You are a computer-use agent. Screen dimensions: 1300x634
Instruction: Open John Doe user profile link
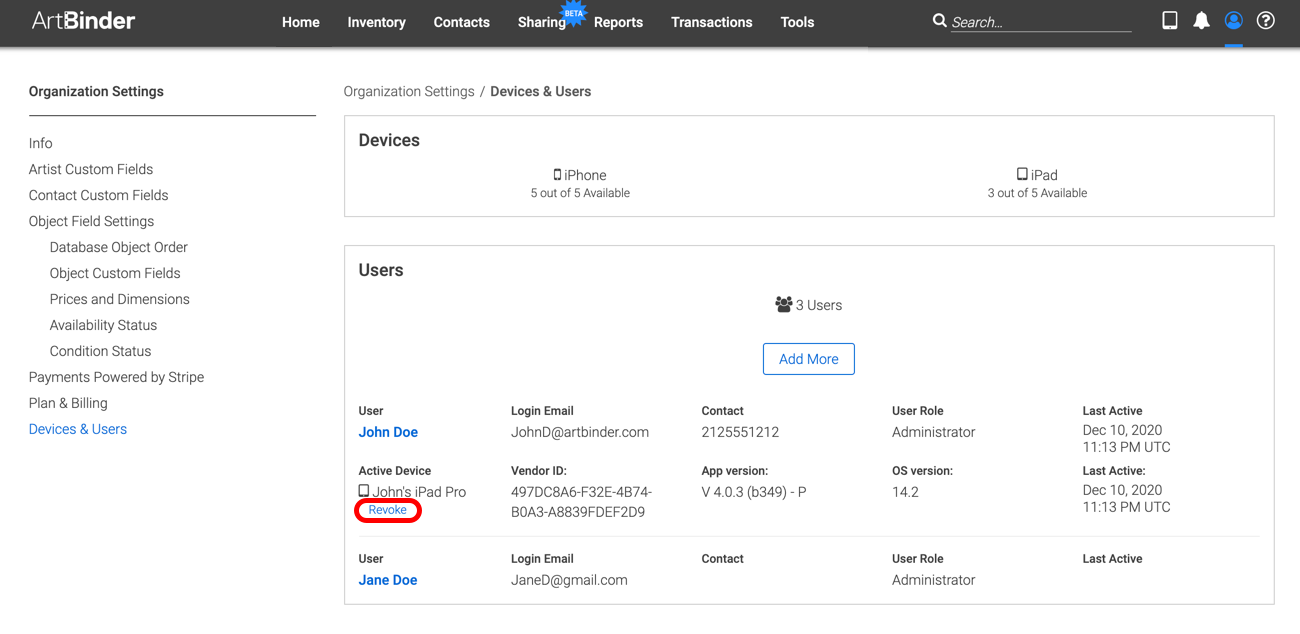[388, 432]
